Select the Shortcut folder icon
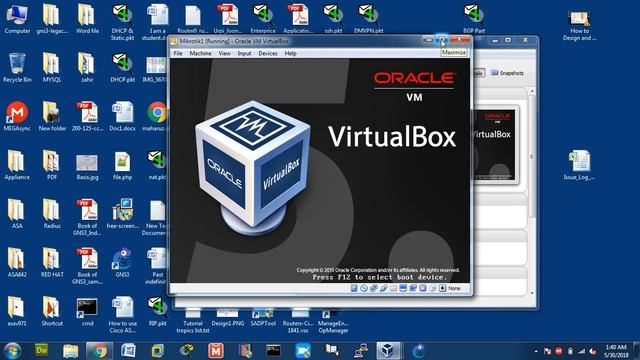640x360 pixels. 52,312
